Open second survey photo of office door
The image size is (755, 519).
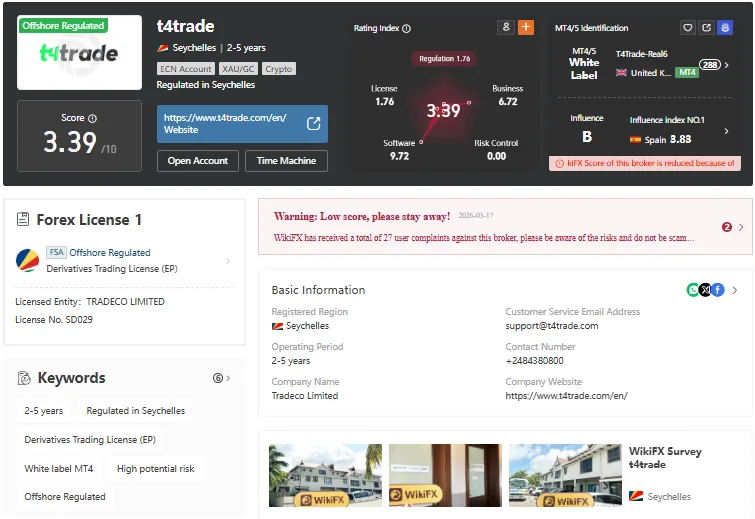[445, 475]
